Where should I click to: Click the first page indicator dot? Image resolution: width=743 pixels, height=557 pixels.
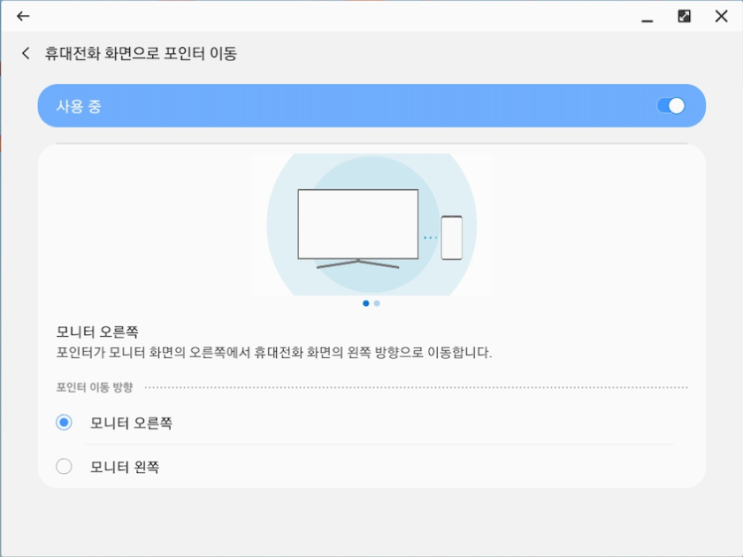pos(366,303)
